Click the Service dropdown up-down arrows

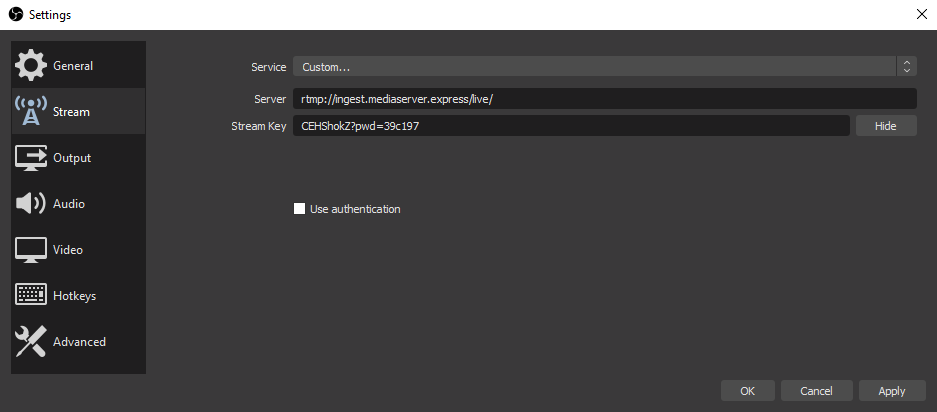(x=907, y=66)
